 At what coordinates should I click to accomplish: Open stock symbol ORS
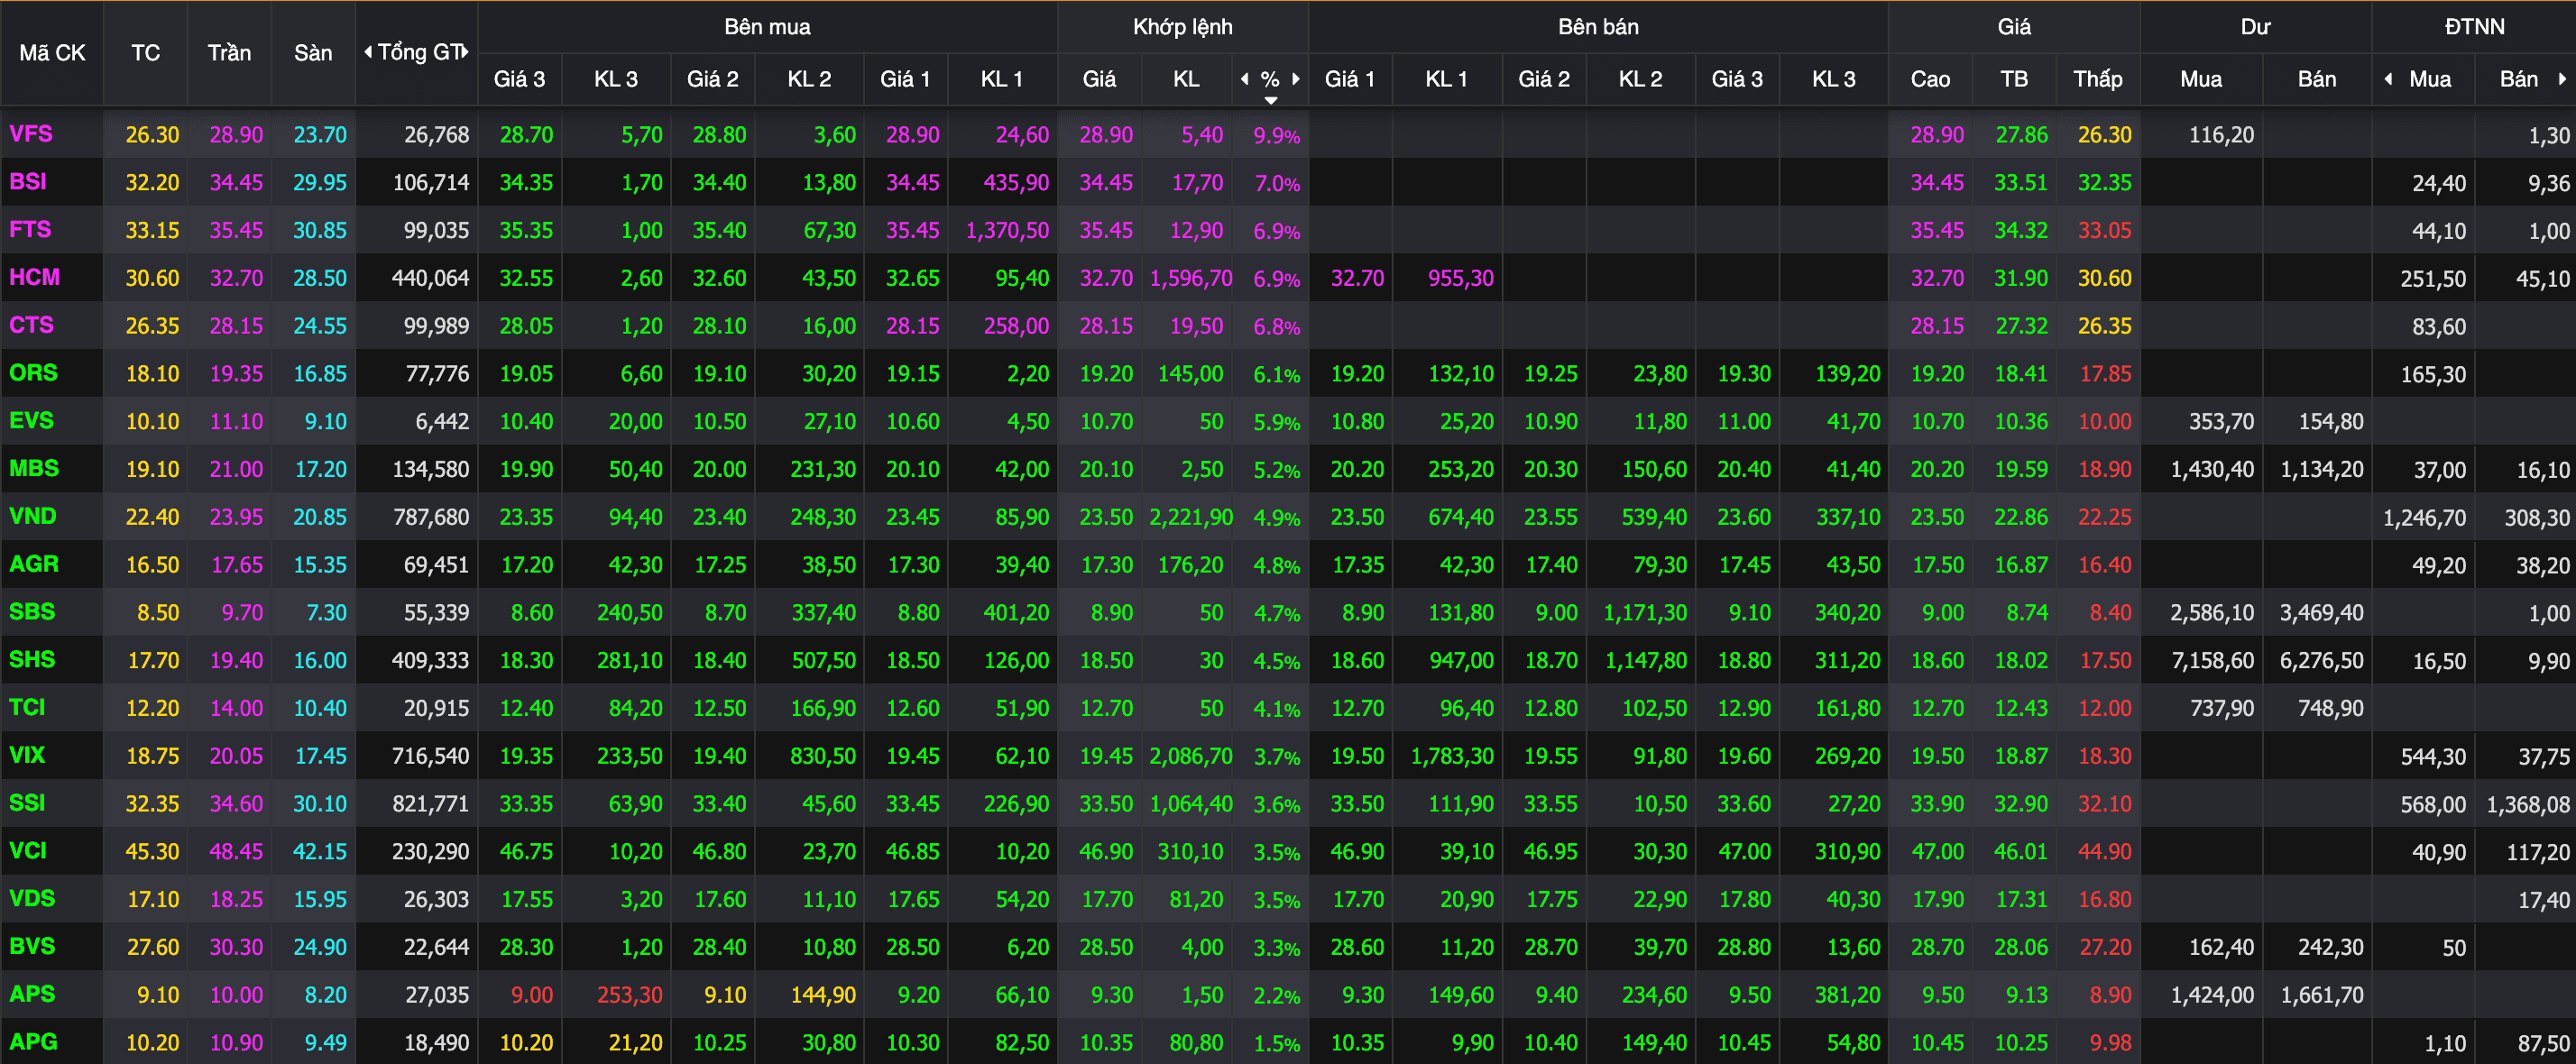coord(33,373)
